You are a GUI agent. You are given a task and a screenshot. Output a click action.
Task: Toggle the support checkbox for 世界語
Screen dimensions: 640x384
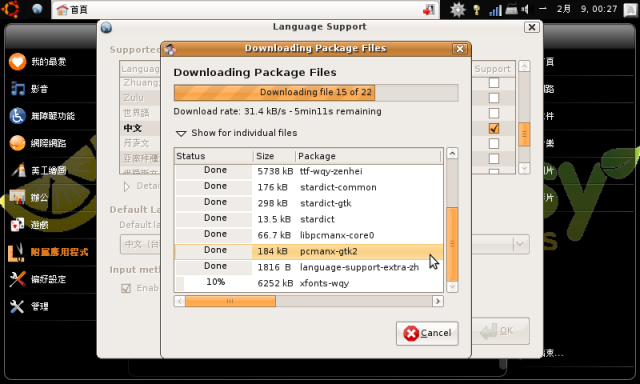click(x=494, y=113)
